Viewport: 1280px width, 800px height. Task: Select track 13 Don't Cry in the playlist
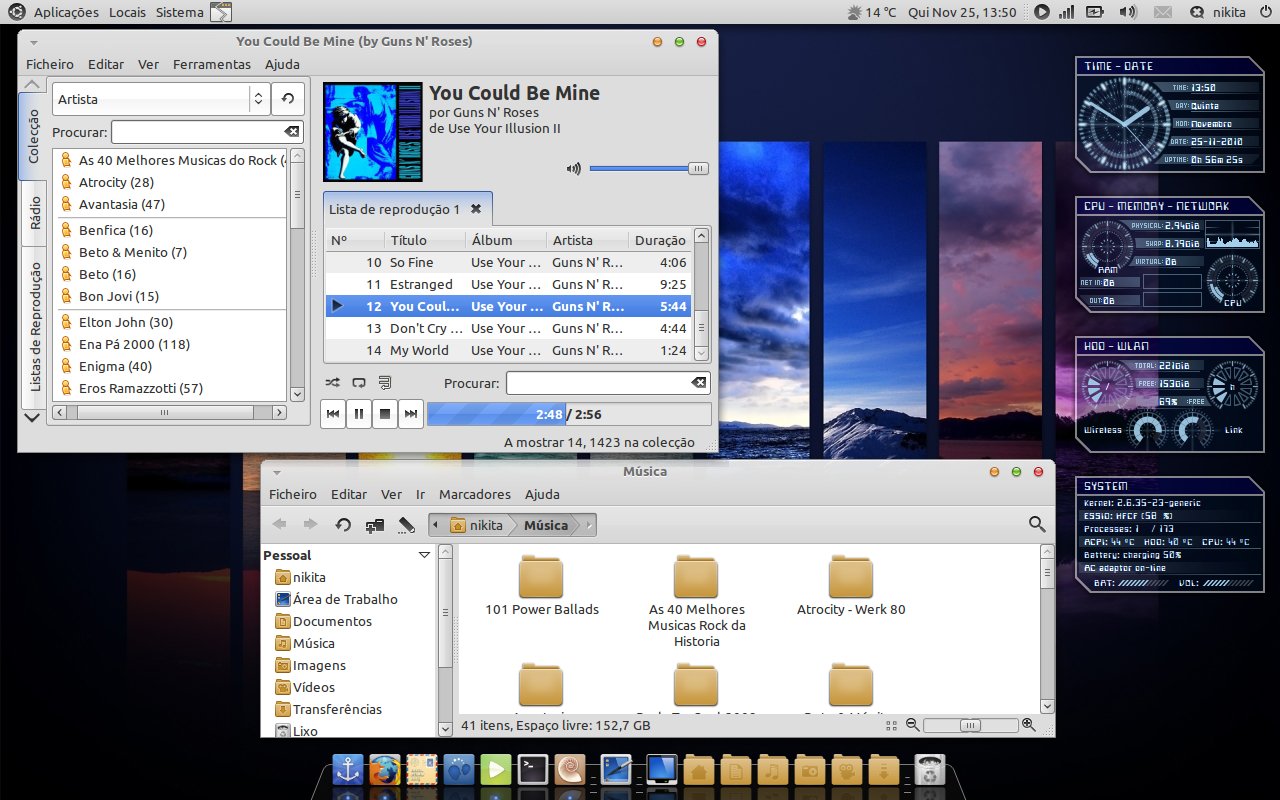coord(508,328)
